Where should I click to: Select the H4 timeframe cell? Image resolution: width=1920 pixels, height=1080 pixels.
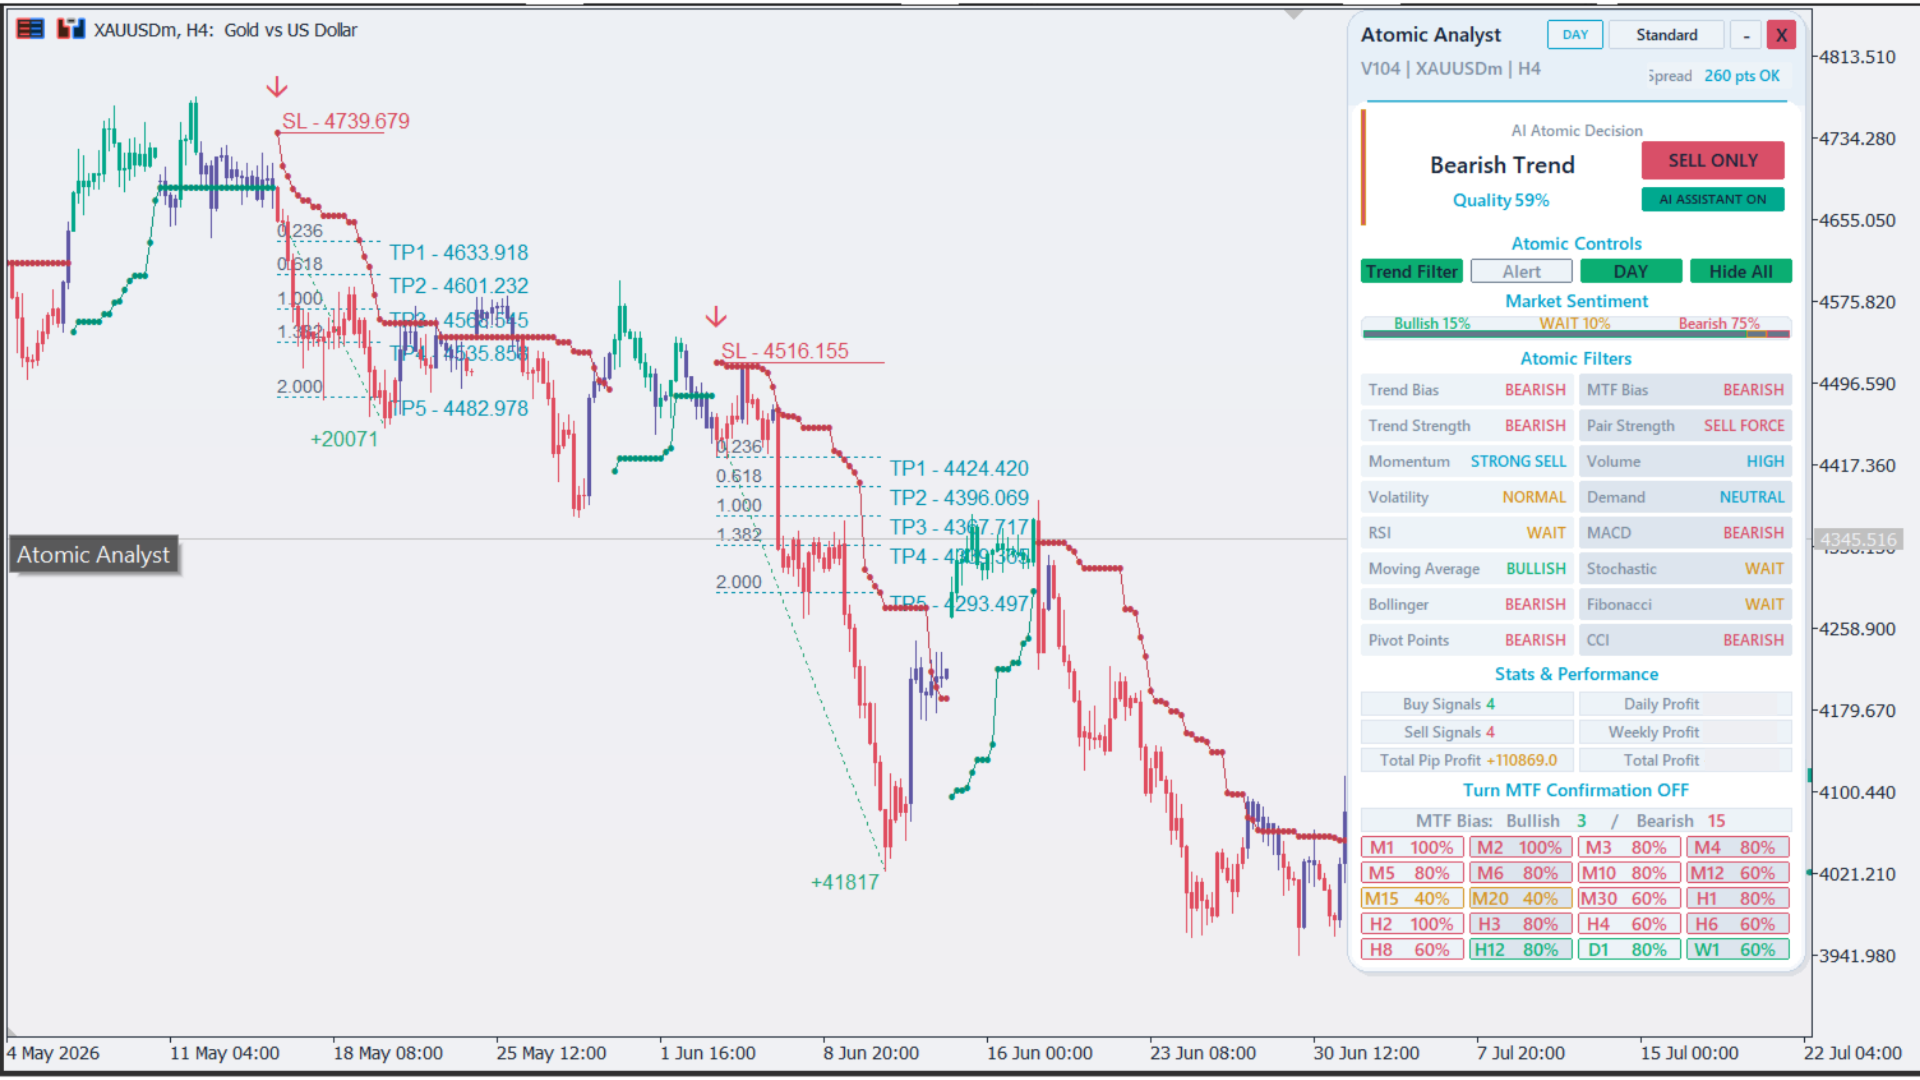(1628, 924)
